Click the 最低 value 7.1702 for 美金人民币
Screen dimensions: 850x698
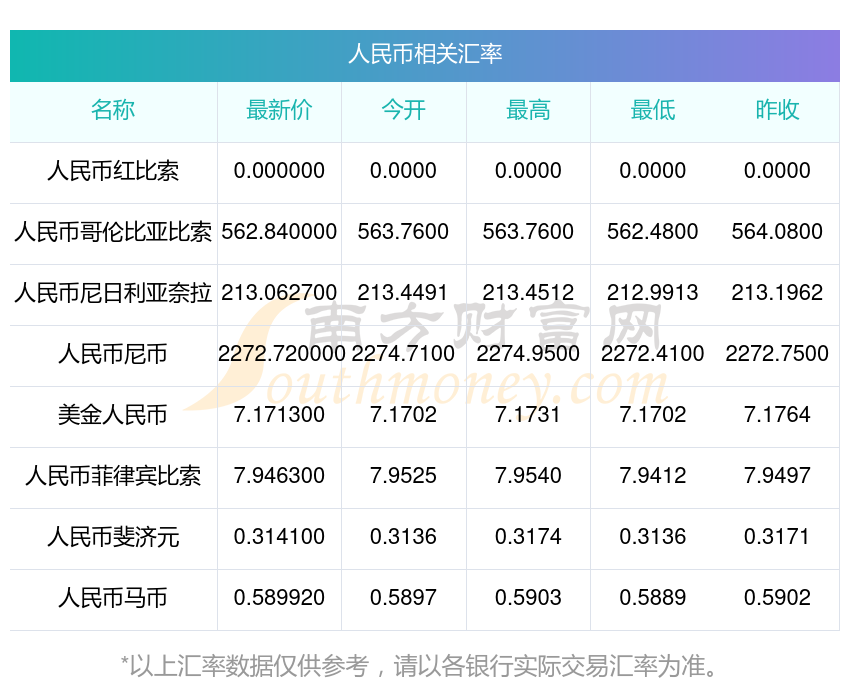point(653,415)
